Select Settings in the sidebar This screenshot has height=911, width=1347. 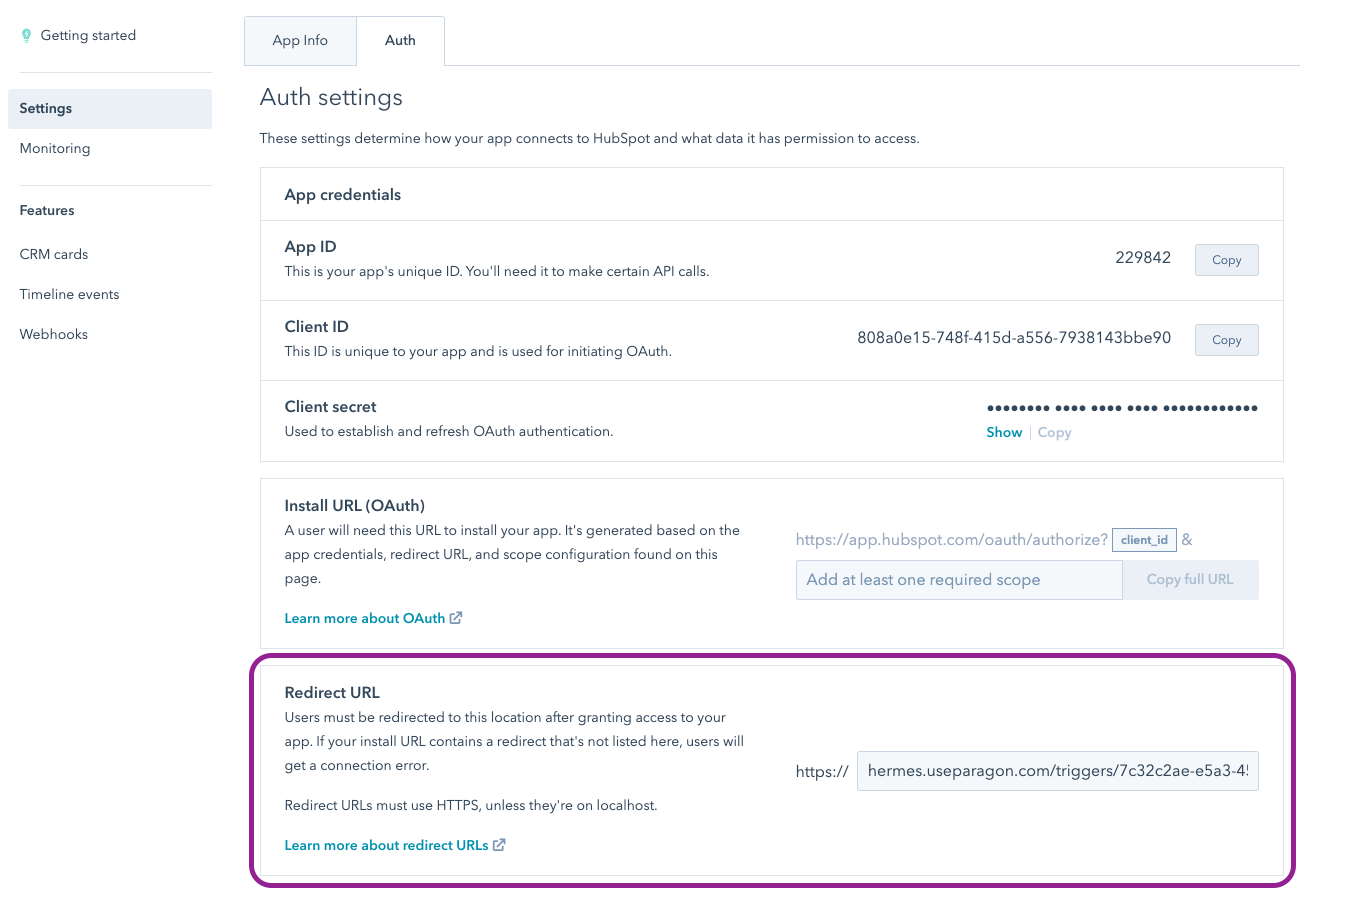pos(110,109)
